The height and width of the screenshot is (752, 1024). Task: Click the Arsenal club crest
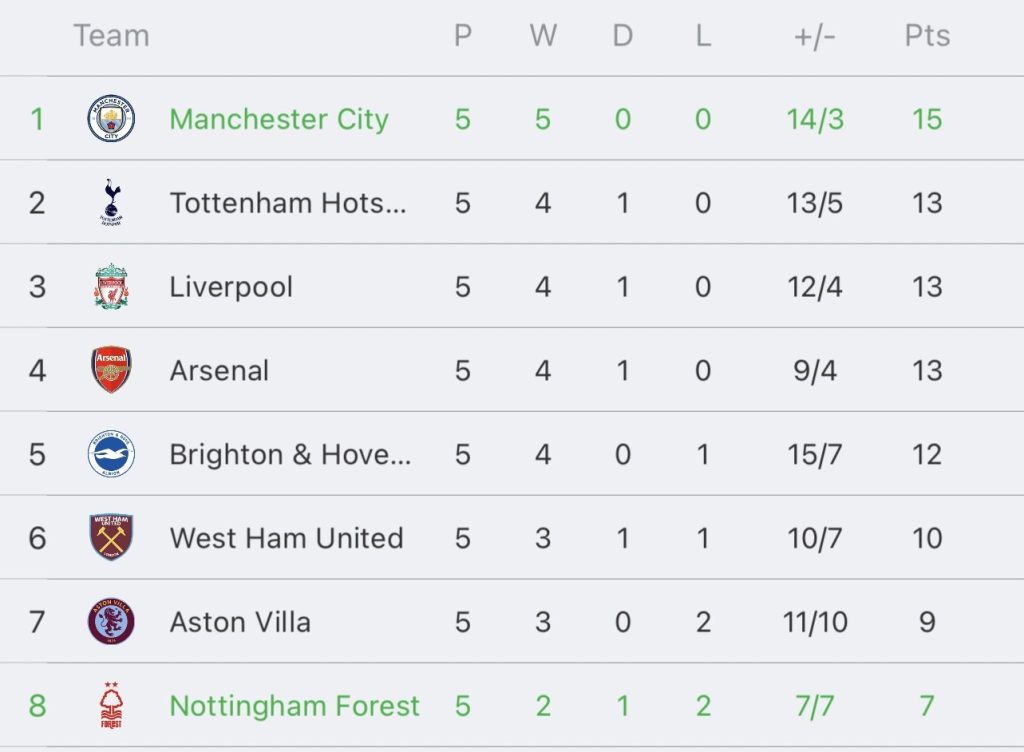[x=111, y=370]
